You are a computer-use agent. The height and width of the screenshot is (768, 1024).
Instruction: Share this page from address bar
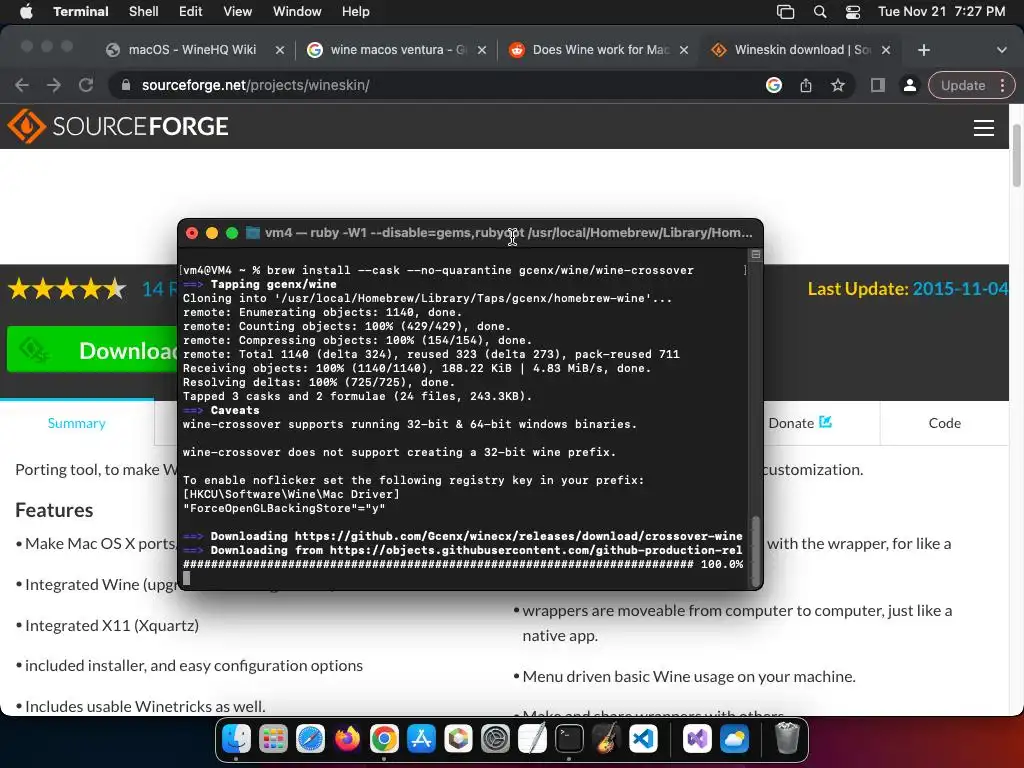point(806,85)
